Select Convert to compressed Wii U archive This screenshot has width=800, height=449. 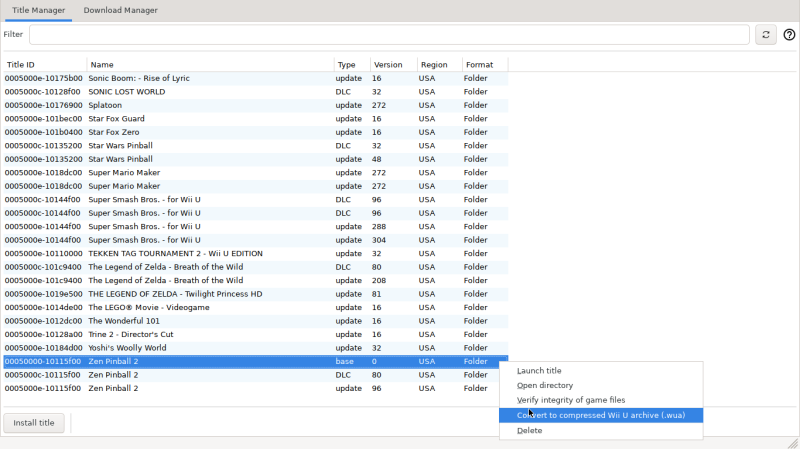(601, 415)
